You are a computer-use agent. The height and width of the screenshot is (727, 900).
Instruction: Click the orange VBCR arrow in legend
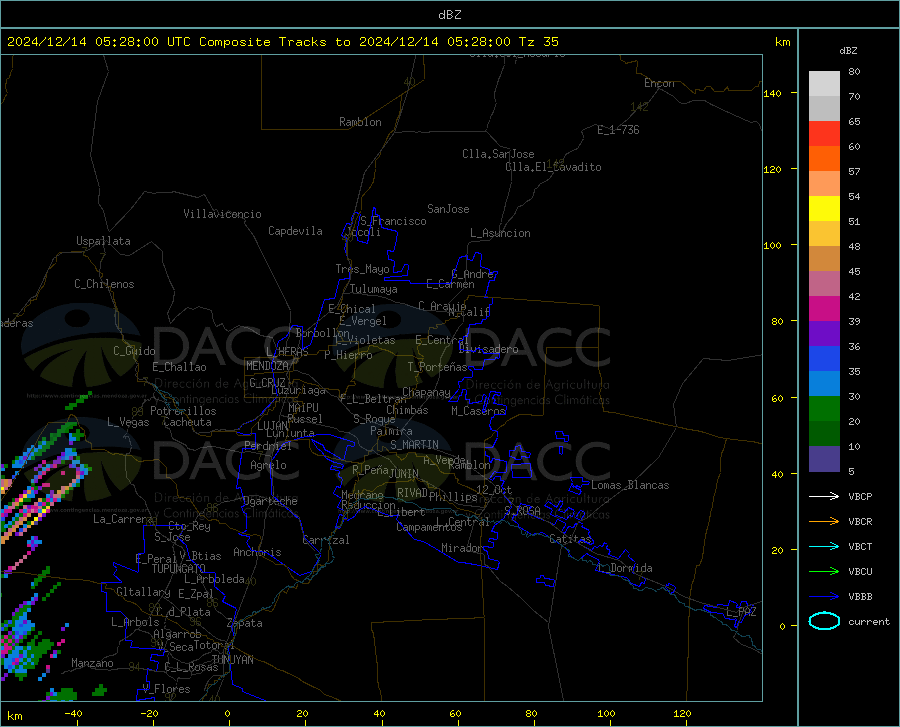coord(824,522)
